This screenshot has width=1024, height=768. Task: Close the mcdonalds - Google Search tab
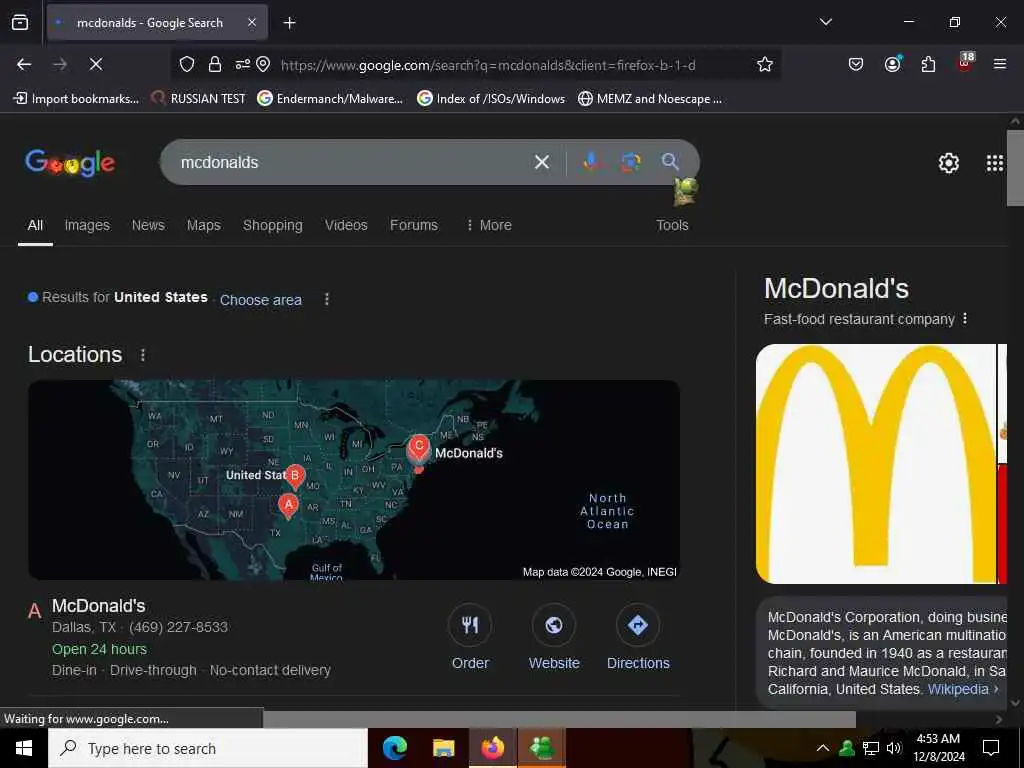coord(252,23)
